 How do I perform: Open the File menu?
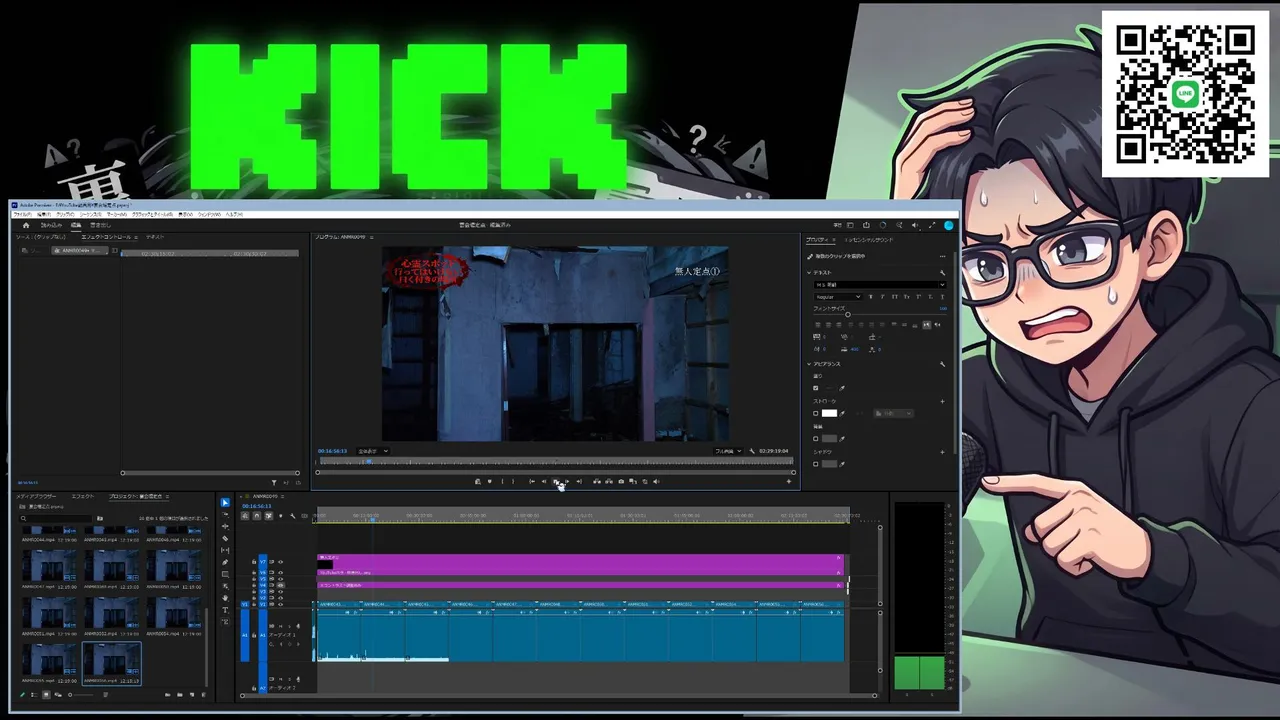click(22, 214)
